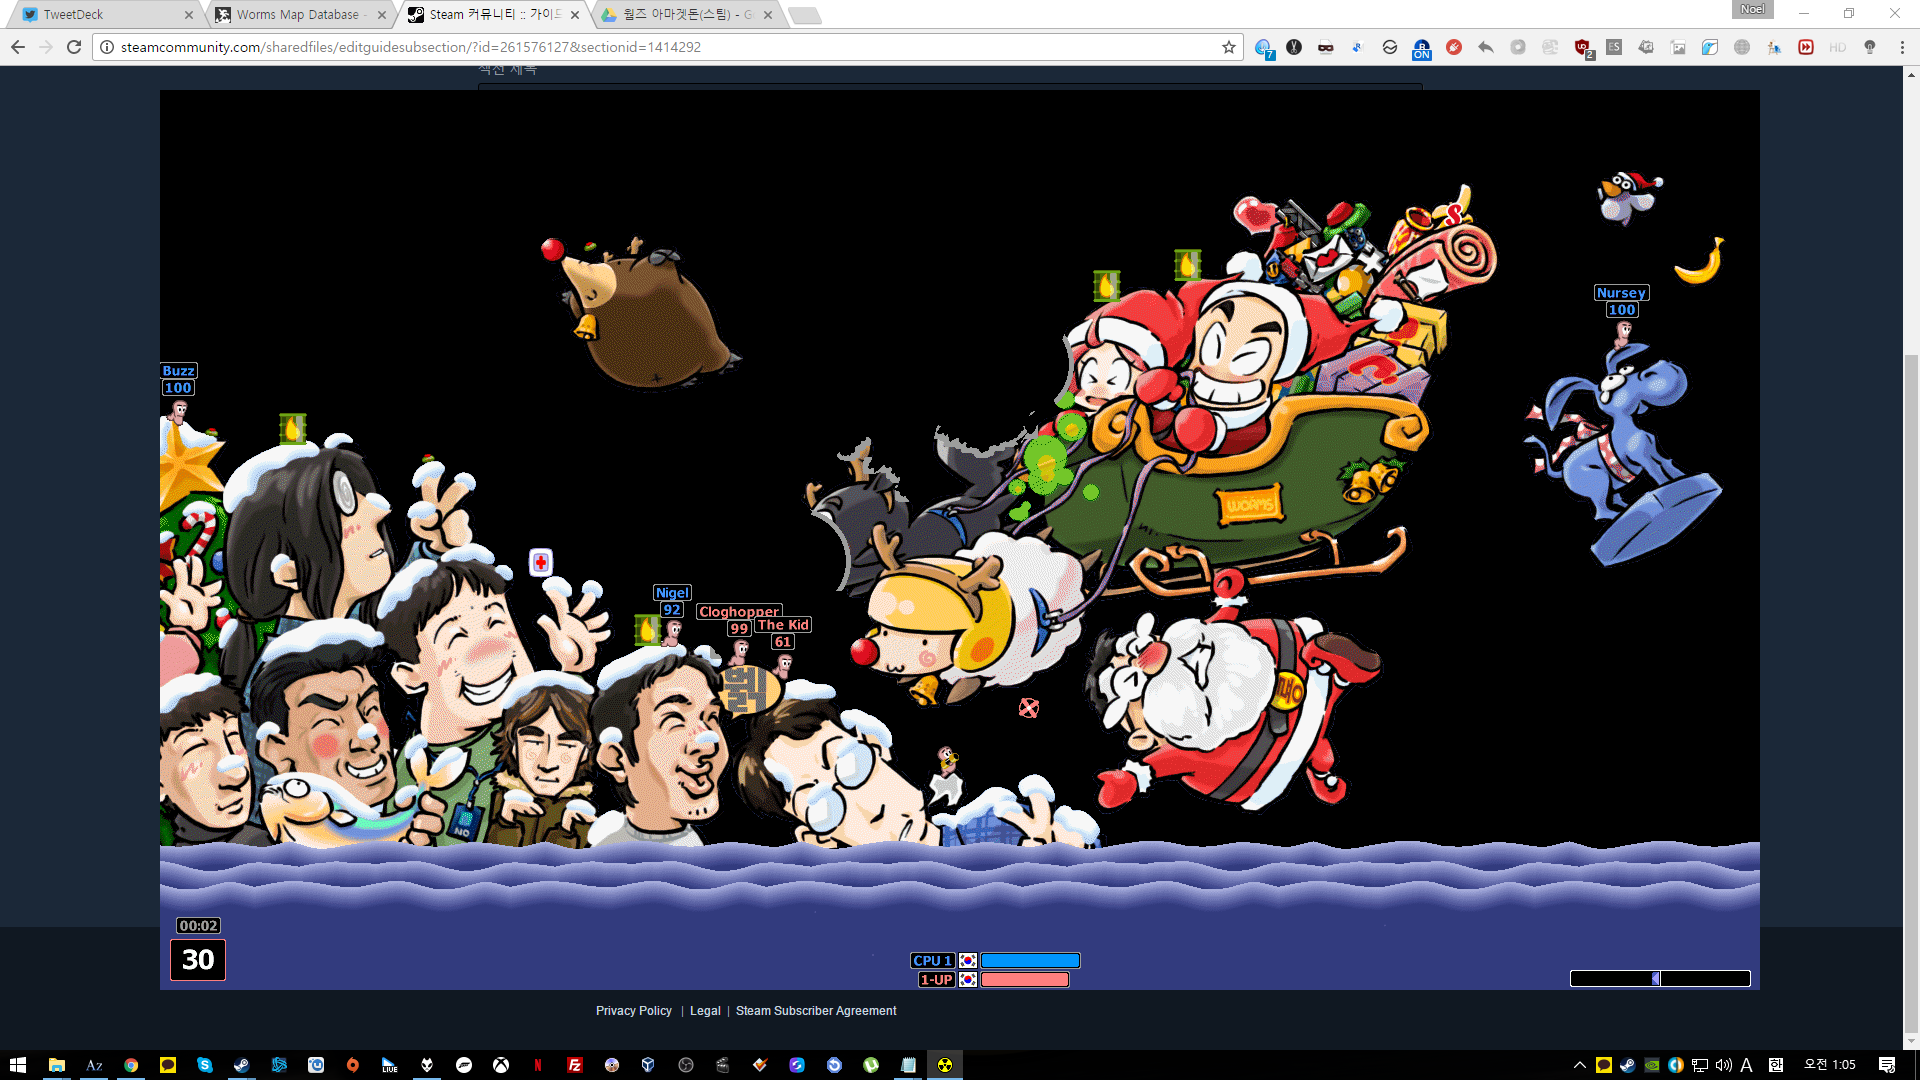This screenshot has width=1920, height=1080.
Task: Open the Steam Subscriber Agreement link
Action: click(816, 1011)
